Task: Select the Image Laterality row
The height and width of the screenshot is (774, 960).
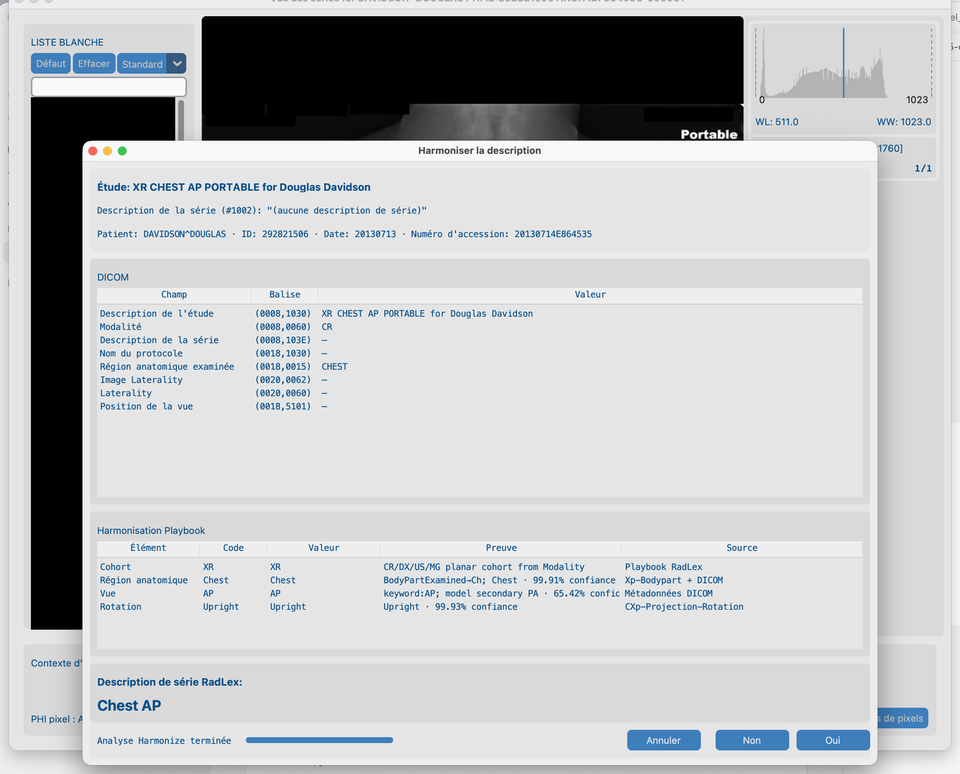Action: (479, 380)
